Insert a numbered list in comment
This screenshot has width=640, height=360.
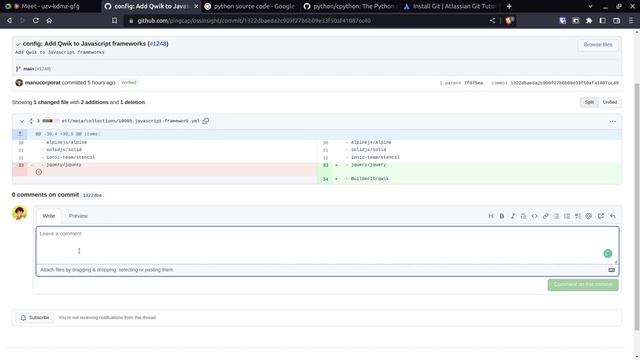click(x=567, y=216)
